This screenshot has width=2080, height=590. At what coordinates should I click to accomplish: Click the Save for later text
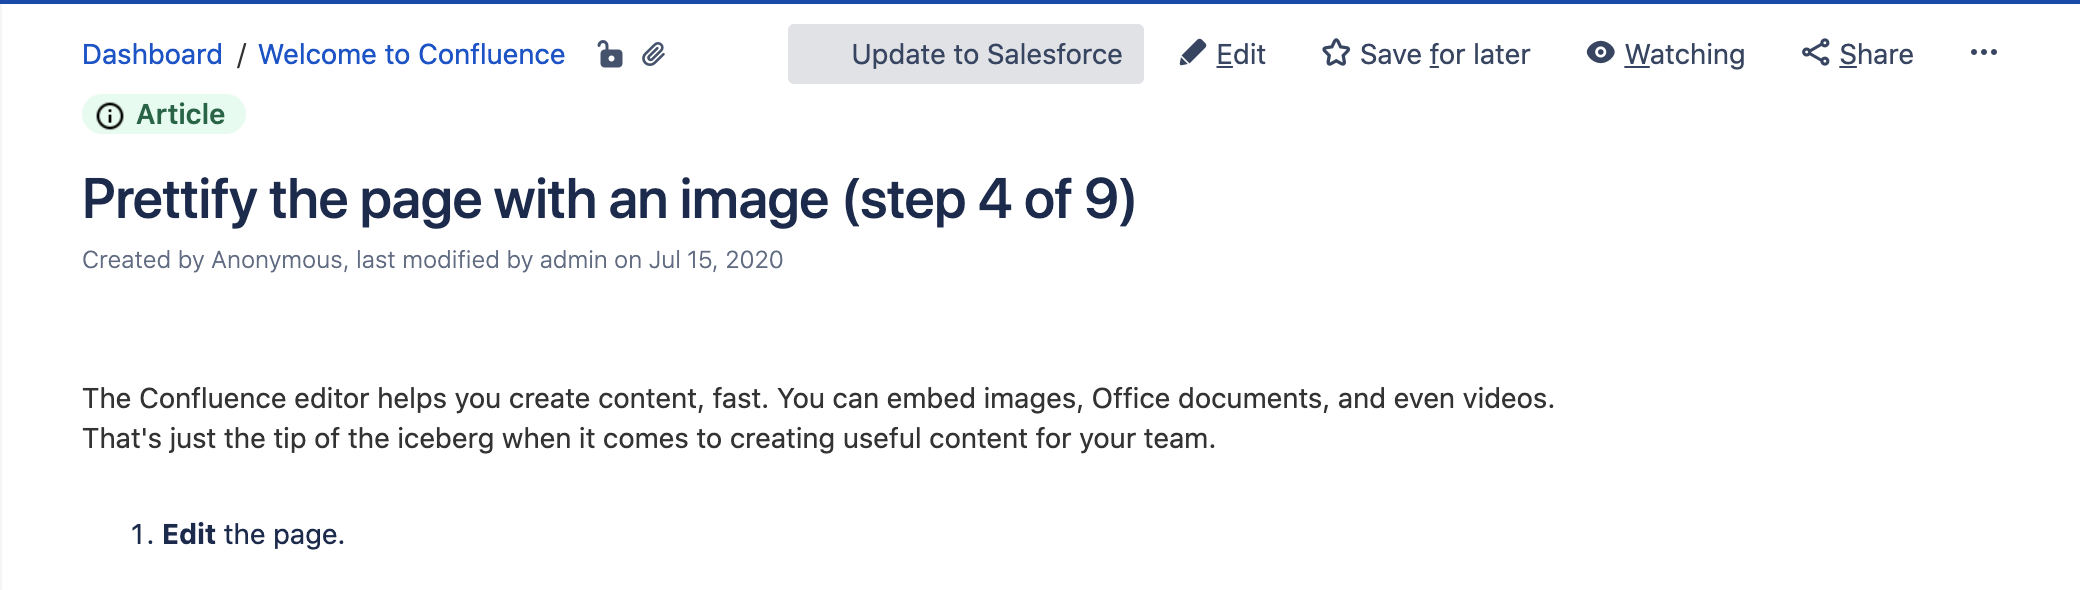pos(1444,54)
